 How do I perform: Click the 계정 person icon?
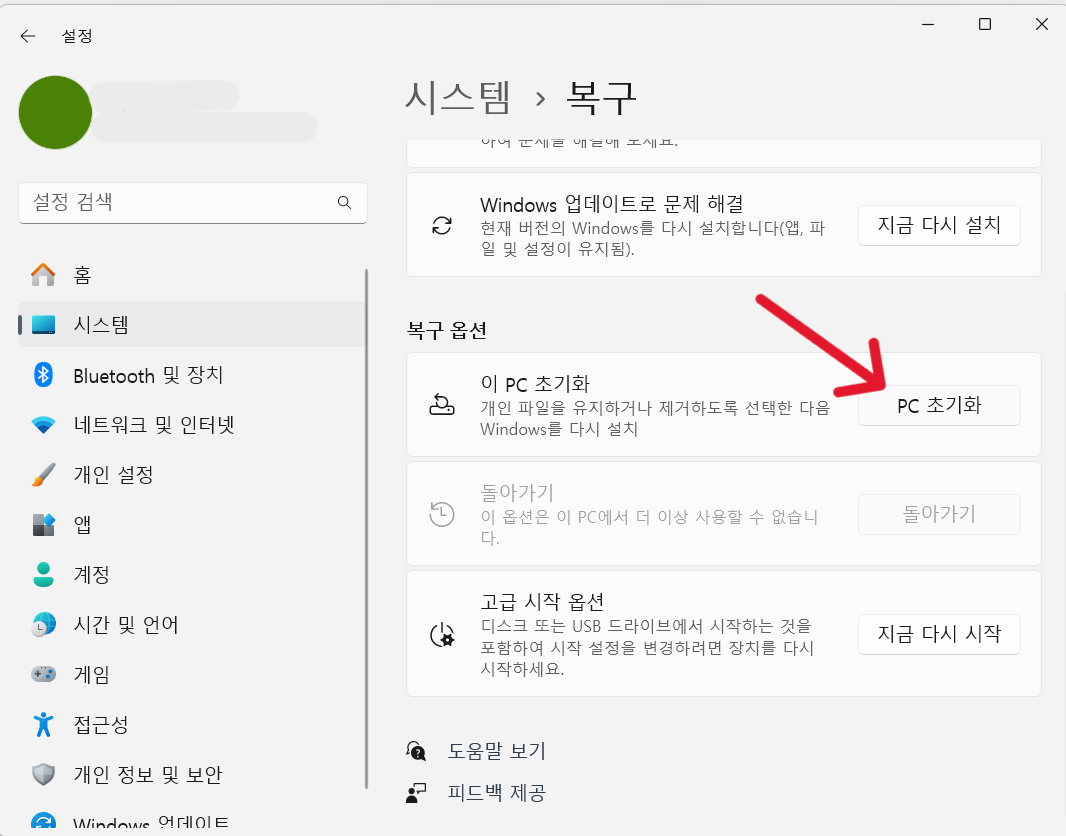(x=44, y=574)
